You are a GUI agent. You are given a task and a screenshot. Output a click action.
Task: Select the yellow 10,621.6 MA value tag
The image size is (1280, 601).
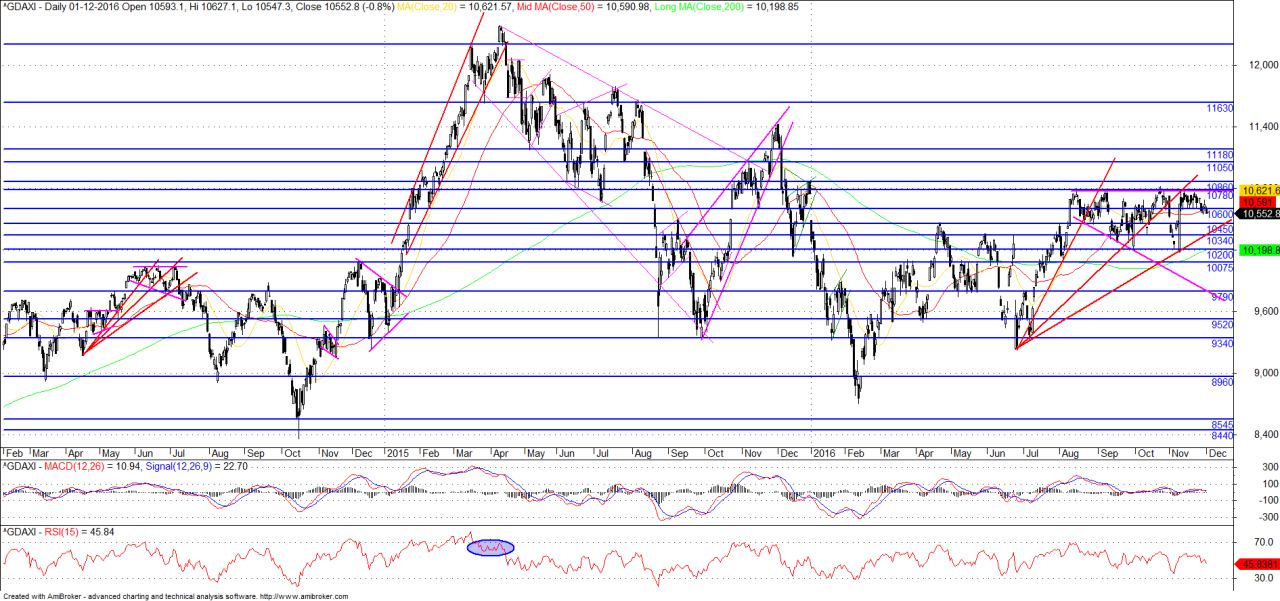point(1259,189)
